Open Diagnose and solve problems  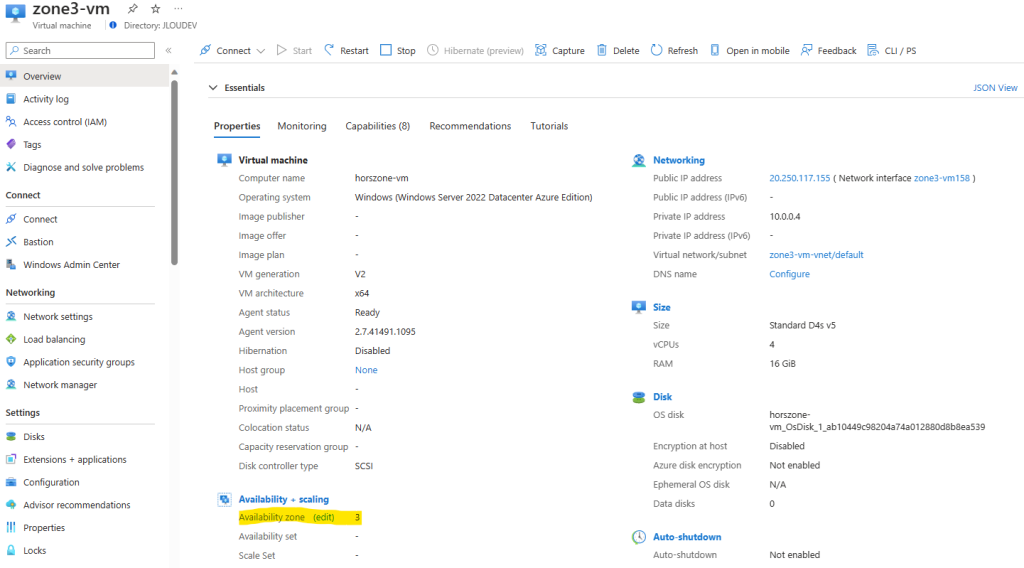83,167
